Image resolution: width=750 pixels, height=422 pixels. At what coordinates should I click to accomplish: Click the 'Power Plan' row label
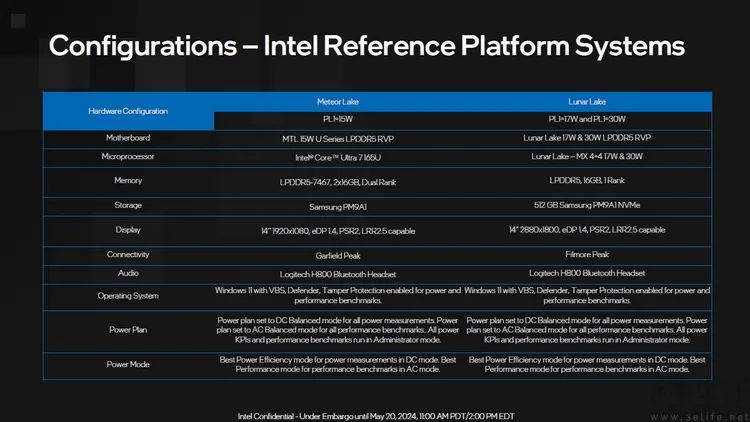tap(128, 330)
